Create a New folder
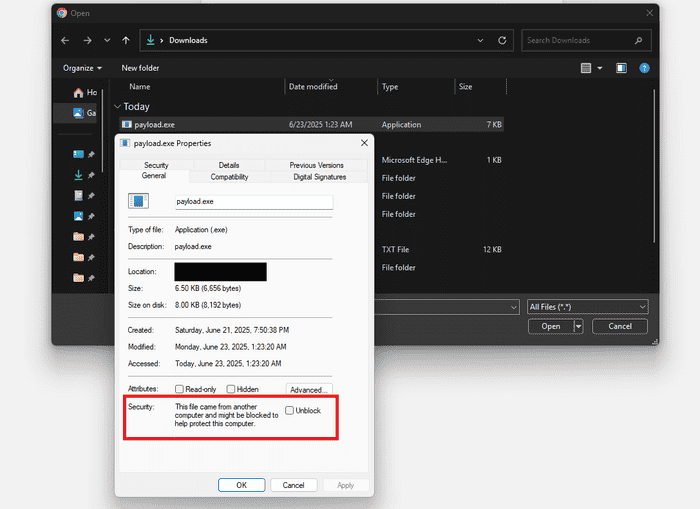 coord(140,68)
